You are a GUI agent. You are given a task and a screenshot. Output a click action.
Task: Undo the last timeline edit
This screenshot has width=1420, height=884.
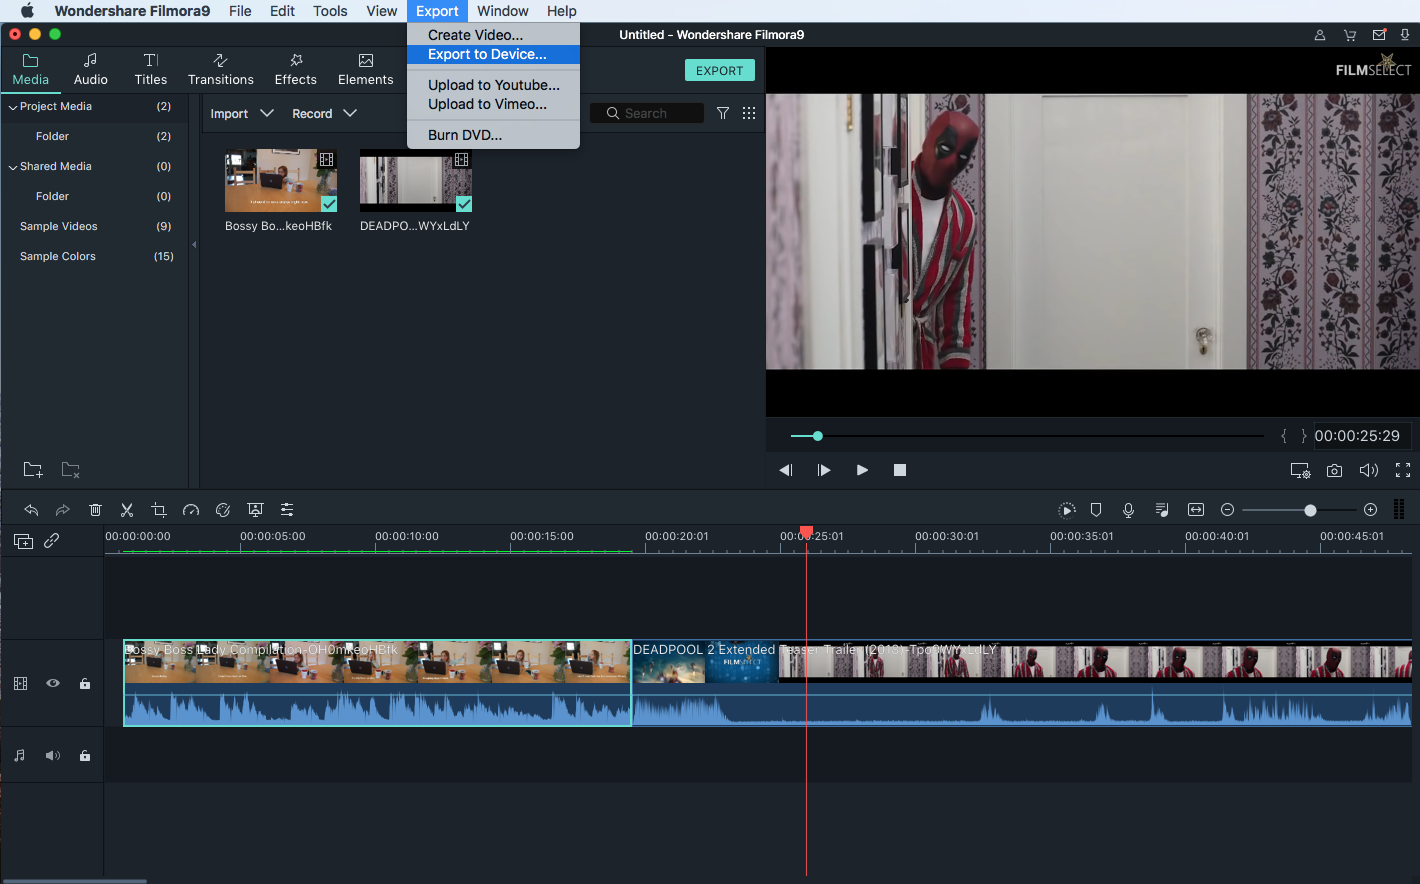click(31, 510)
